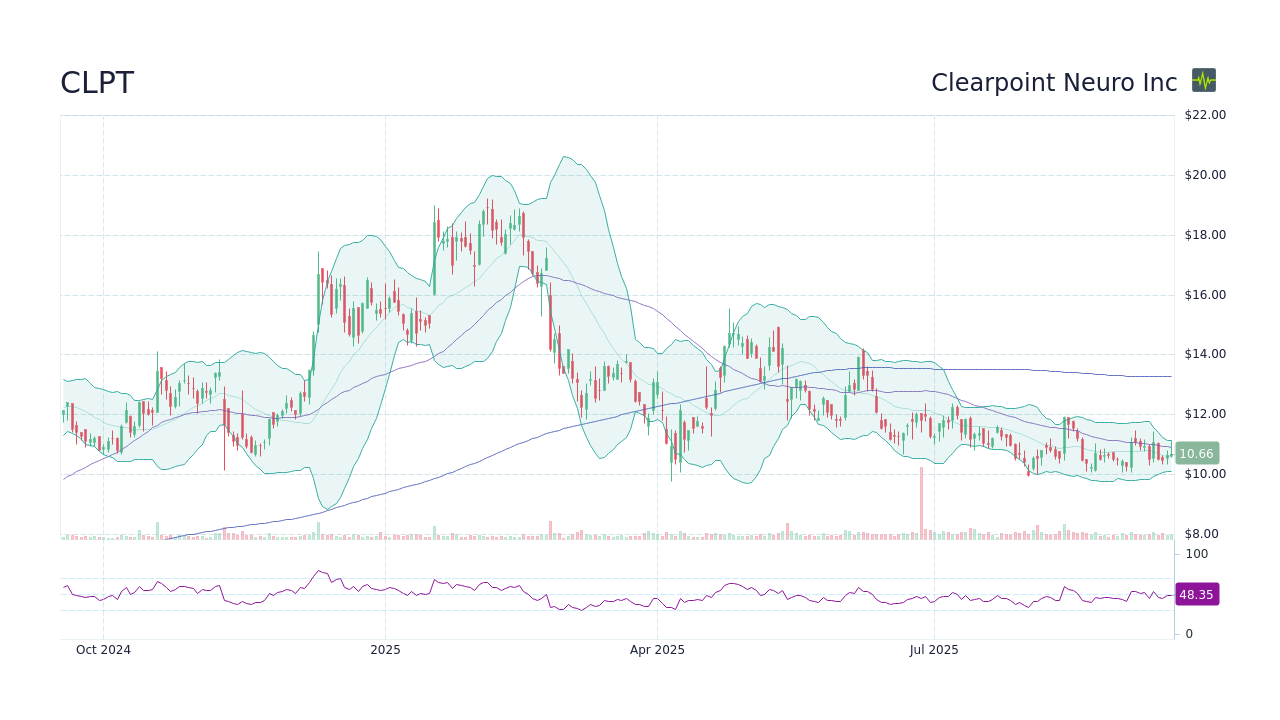Click the RSI value label 48.35

pyautogui.click(x=1196, y=594)
